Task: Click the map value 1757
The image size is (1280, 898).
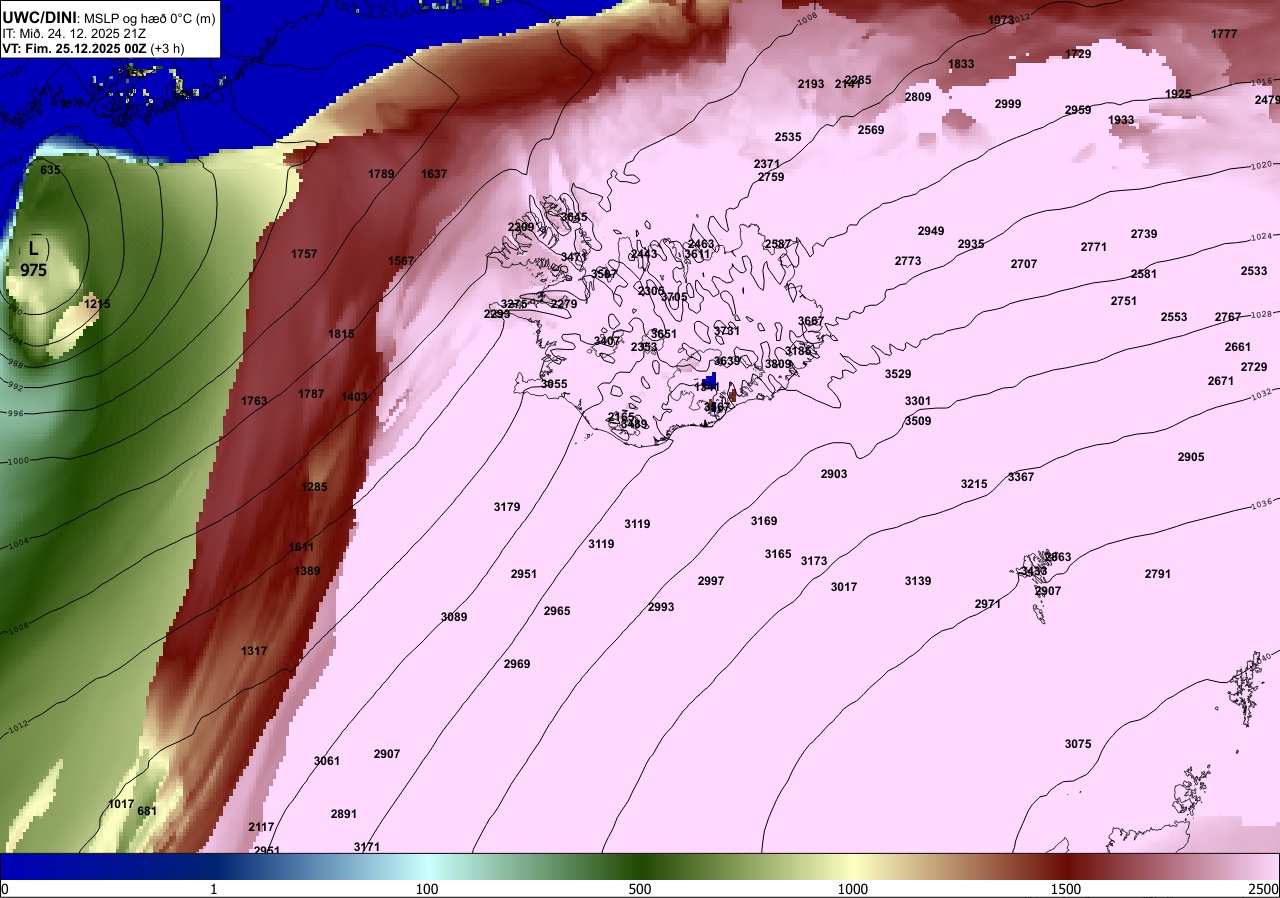Action: point(304,254)
